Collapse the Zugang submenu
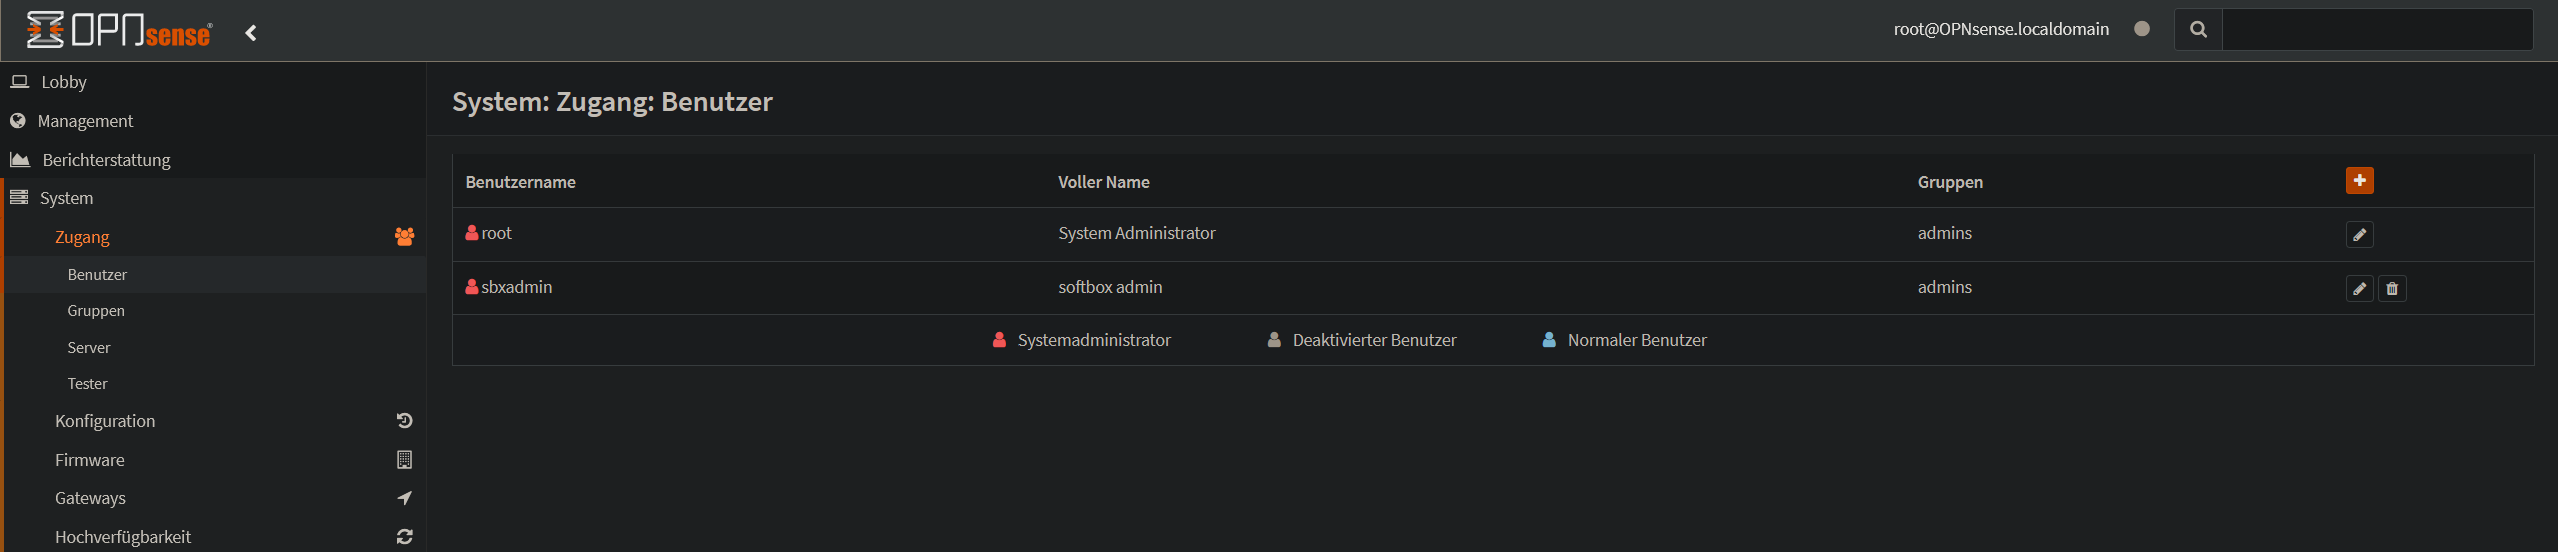 82,237
